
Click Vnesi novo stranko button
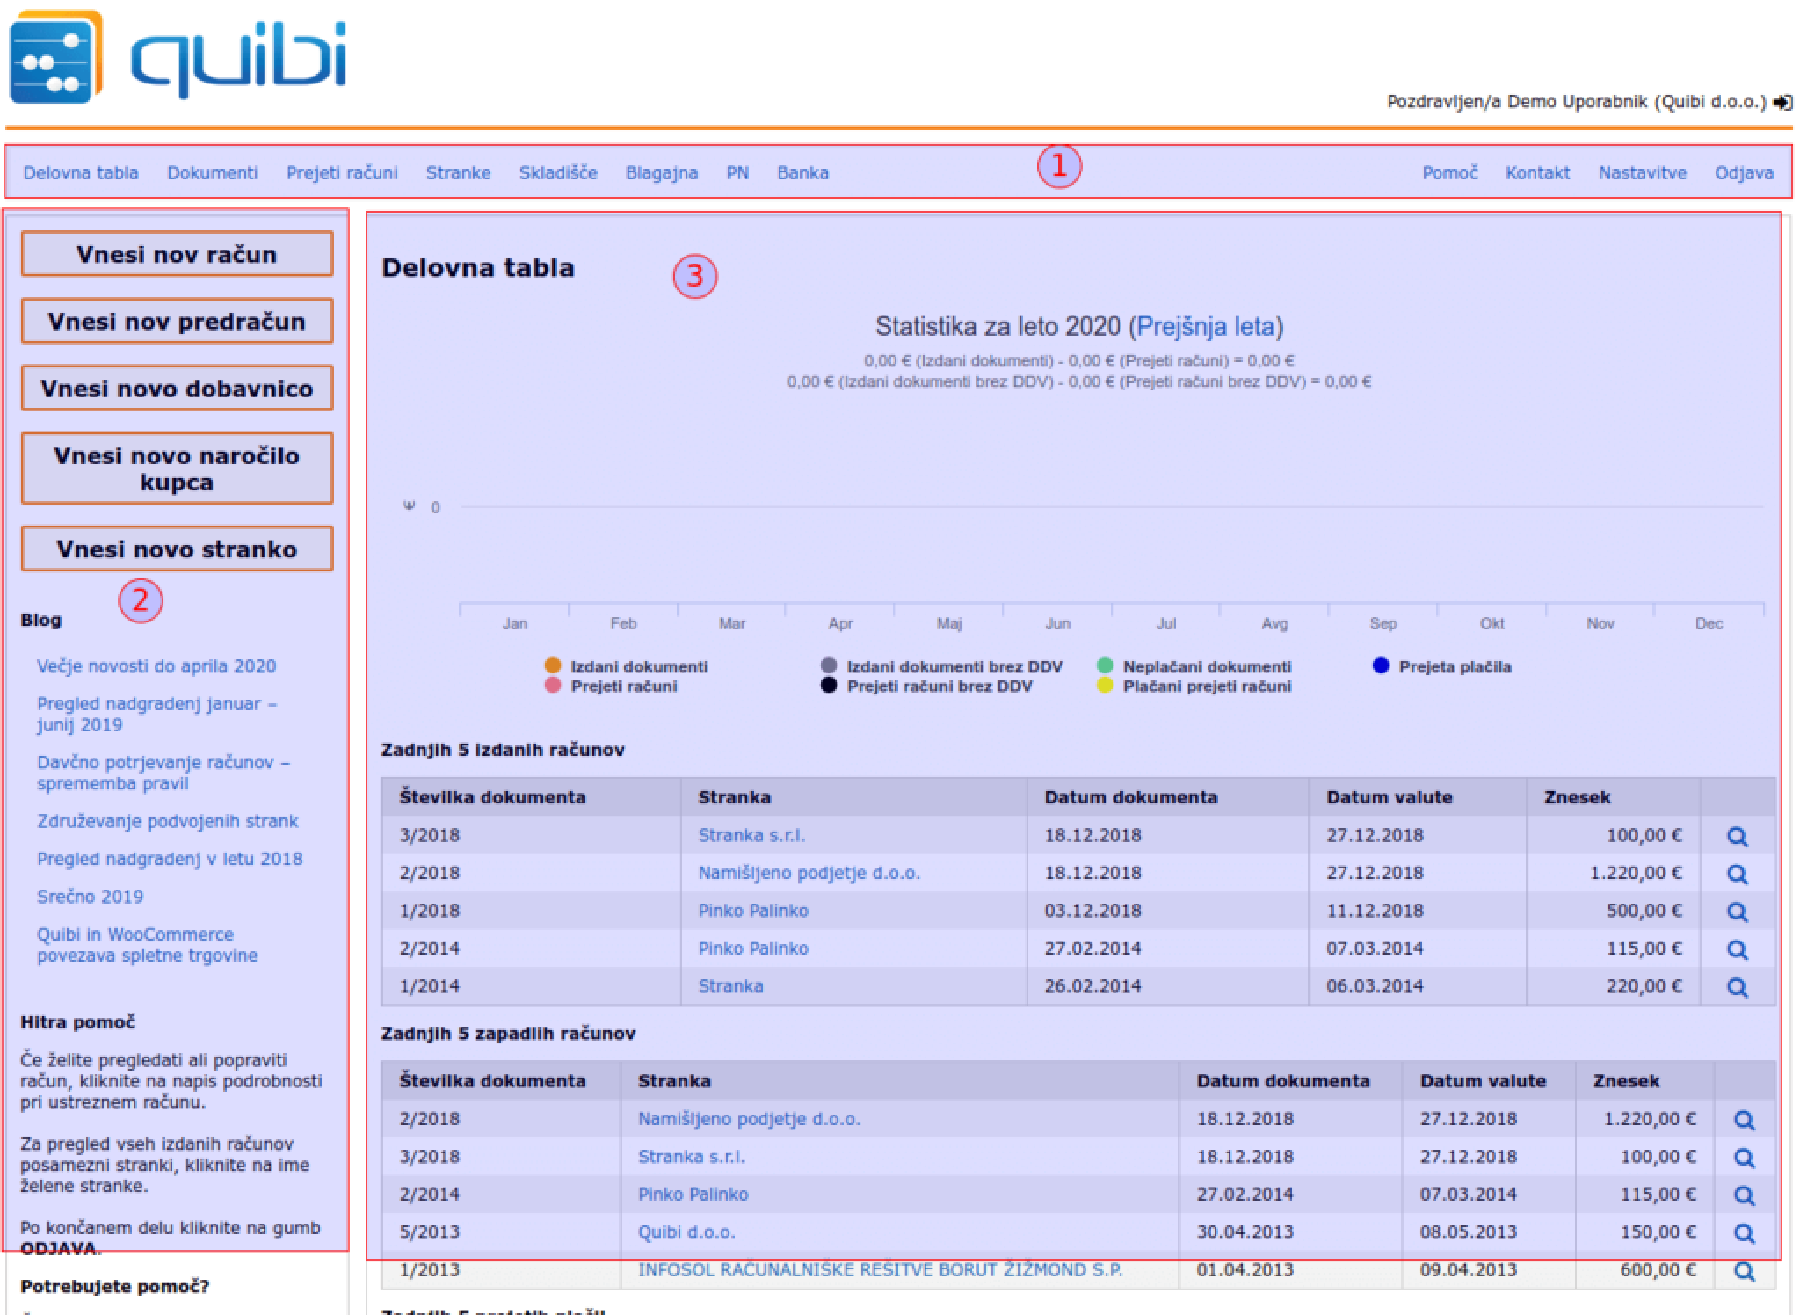(177, 549)
